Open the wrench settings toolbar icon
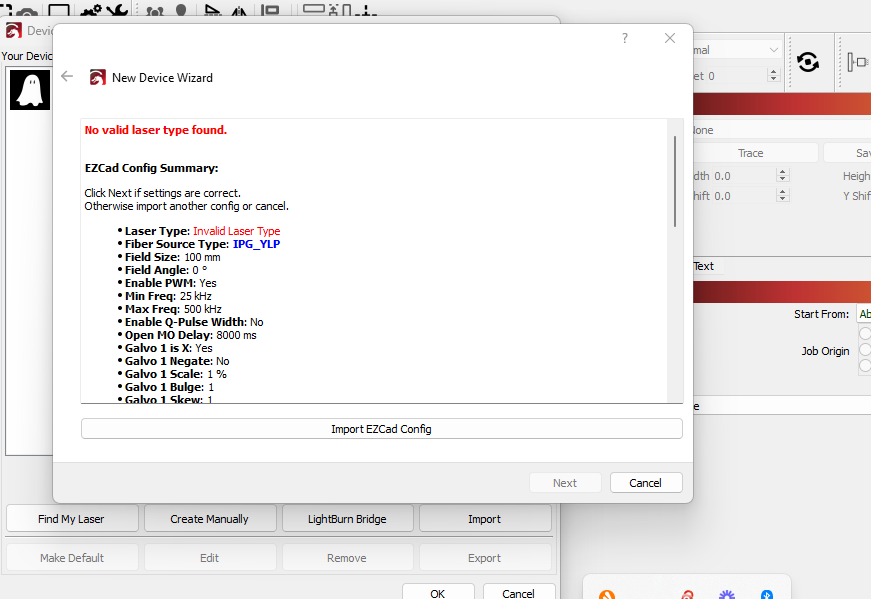Viewport: 871px width, 599px height. tap(117, 10)
